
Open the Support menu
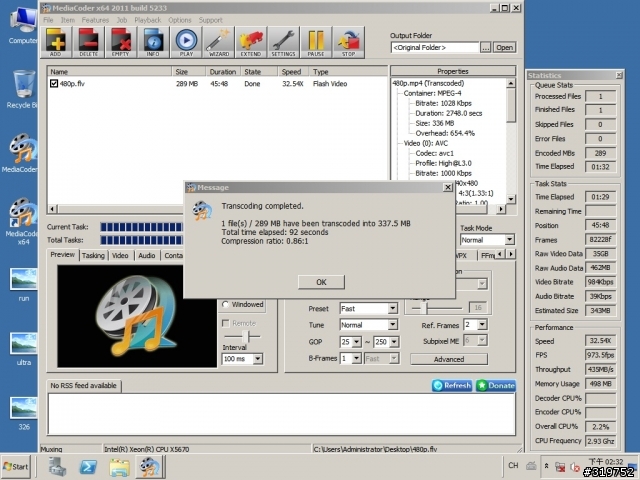[x=211, y=20]
